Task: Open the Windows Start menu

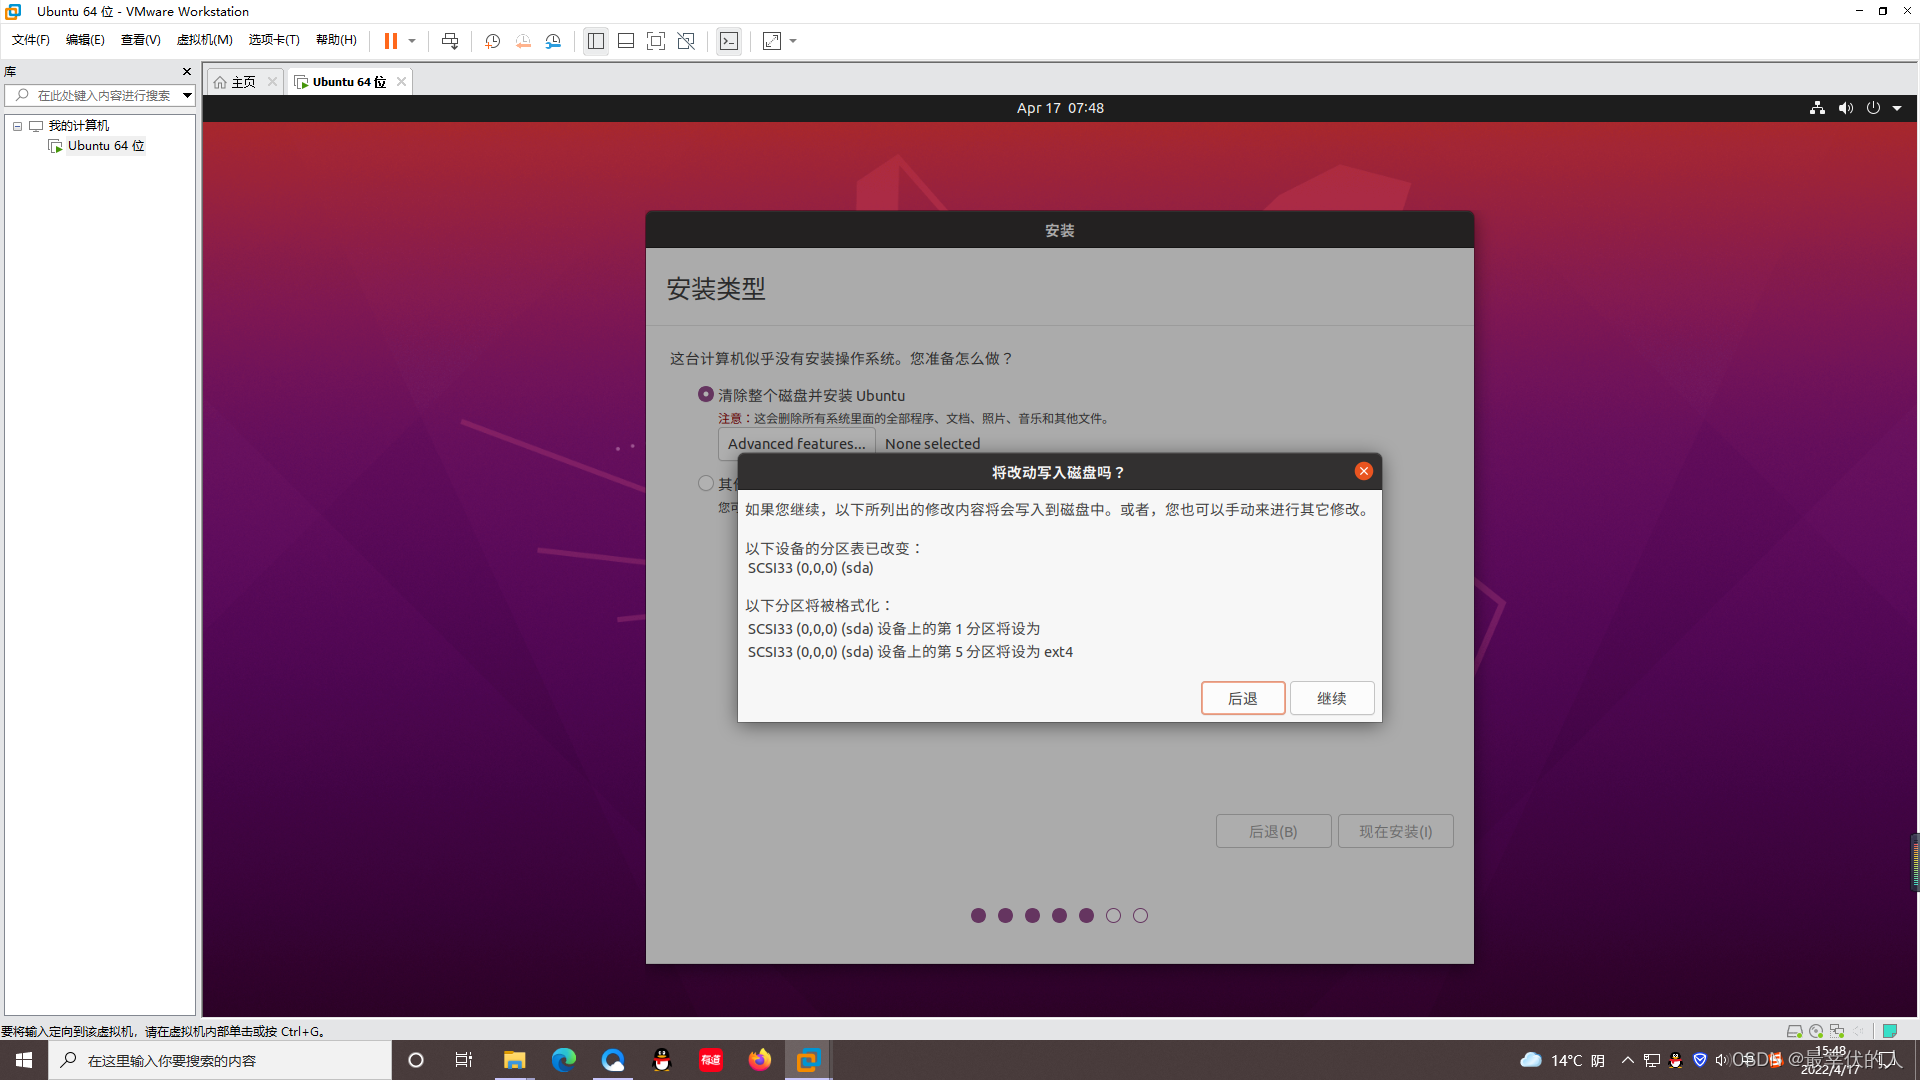Action: (x=24, y=1060)
